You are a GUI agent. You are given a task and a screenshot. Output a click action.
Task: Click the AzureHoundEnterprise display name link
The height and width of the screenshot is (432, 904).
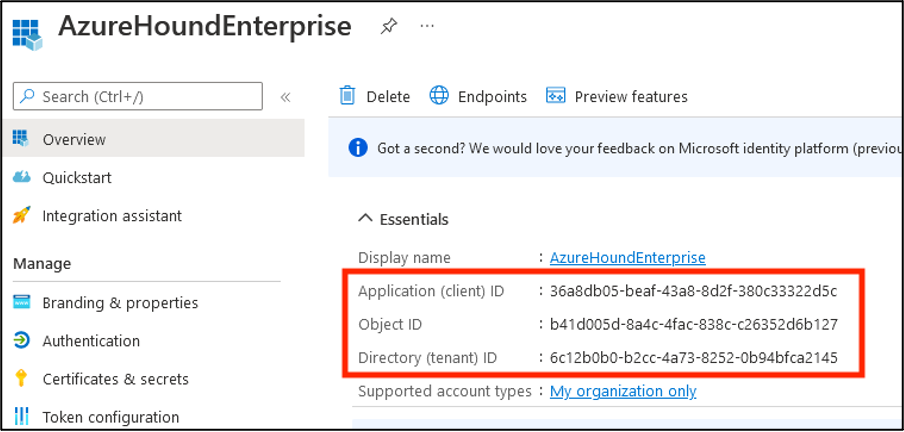click(627, 258)
